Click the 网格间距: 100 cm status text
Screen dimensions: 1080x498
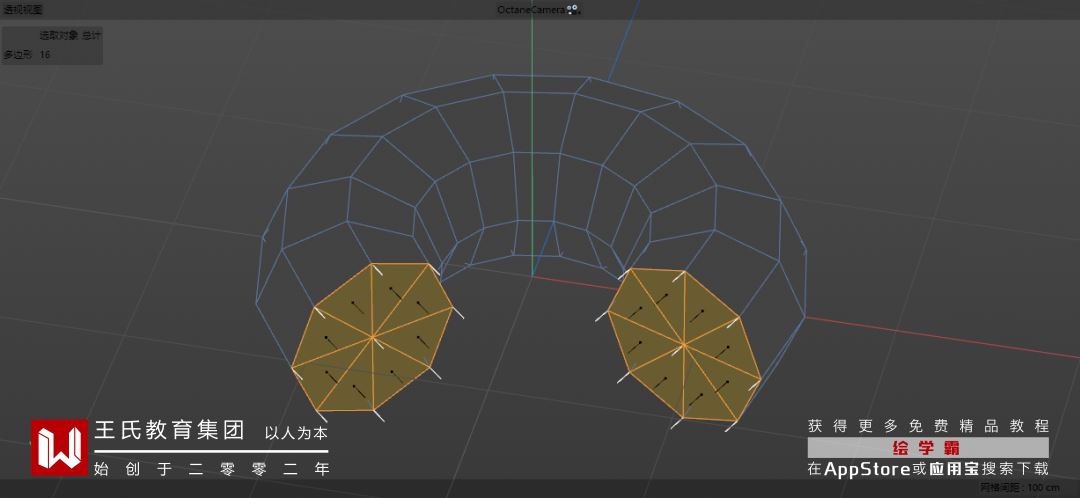tap(1019, 488)
